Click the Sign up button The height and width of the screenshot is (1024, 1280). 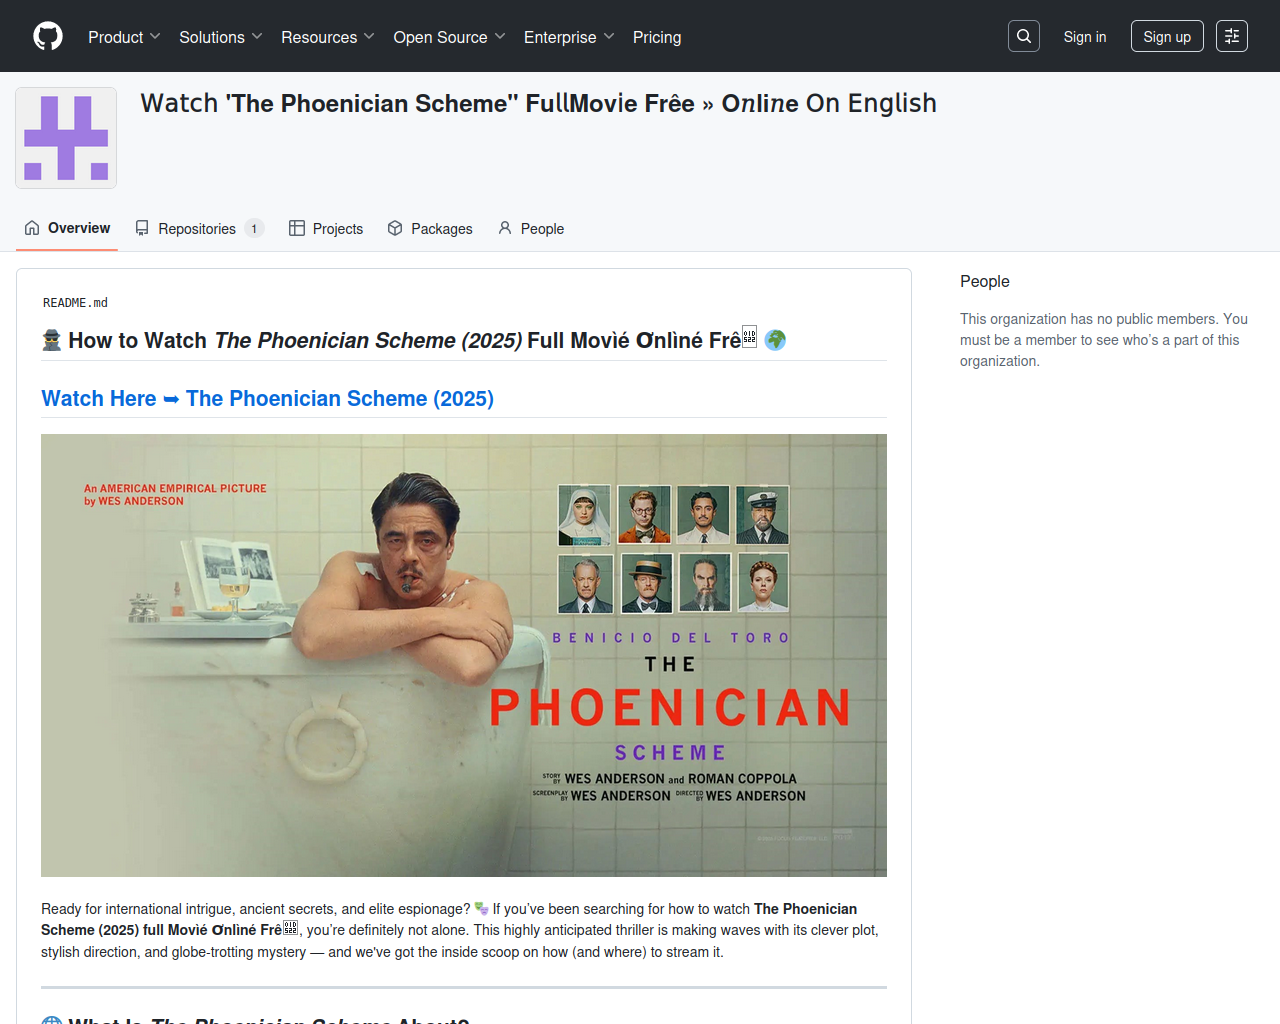pos(1167,36)
